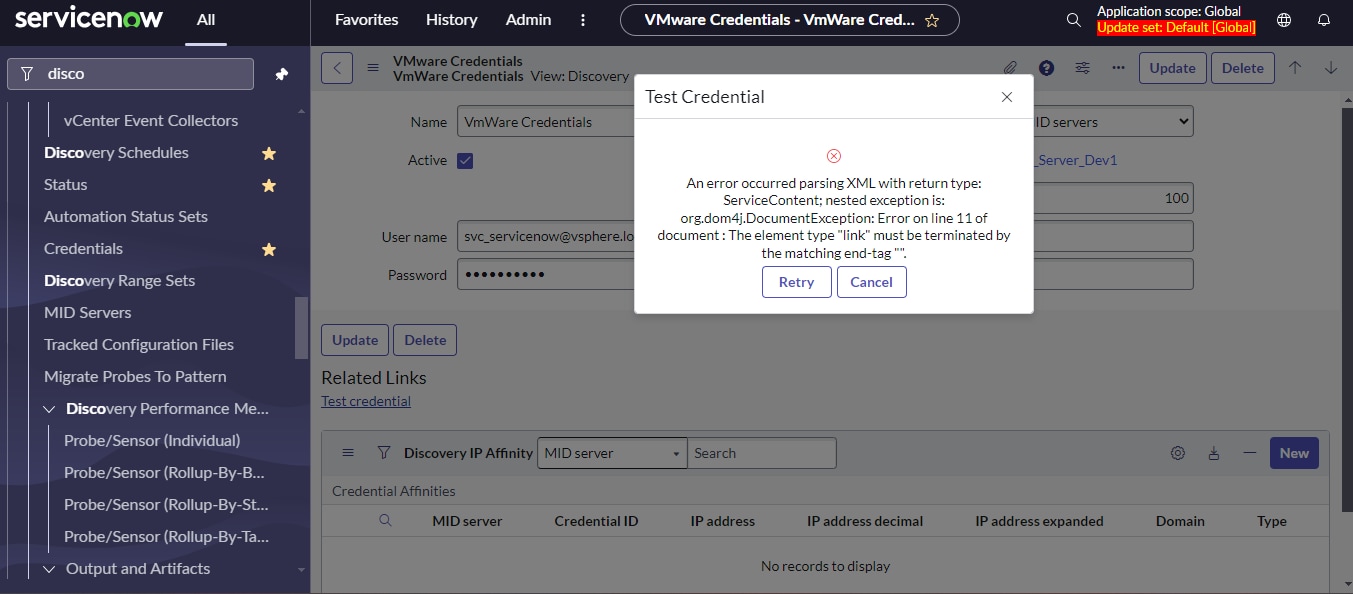
Task: Toggle favorite star for Credentials module
Action: [x=269, y=250]
